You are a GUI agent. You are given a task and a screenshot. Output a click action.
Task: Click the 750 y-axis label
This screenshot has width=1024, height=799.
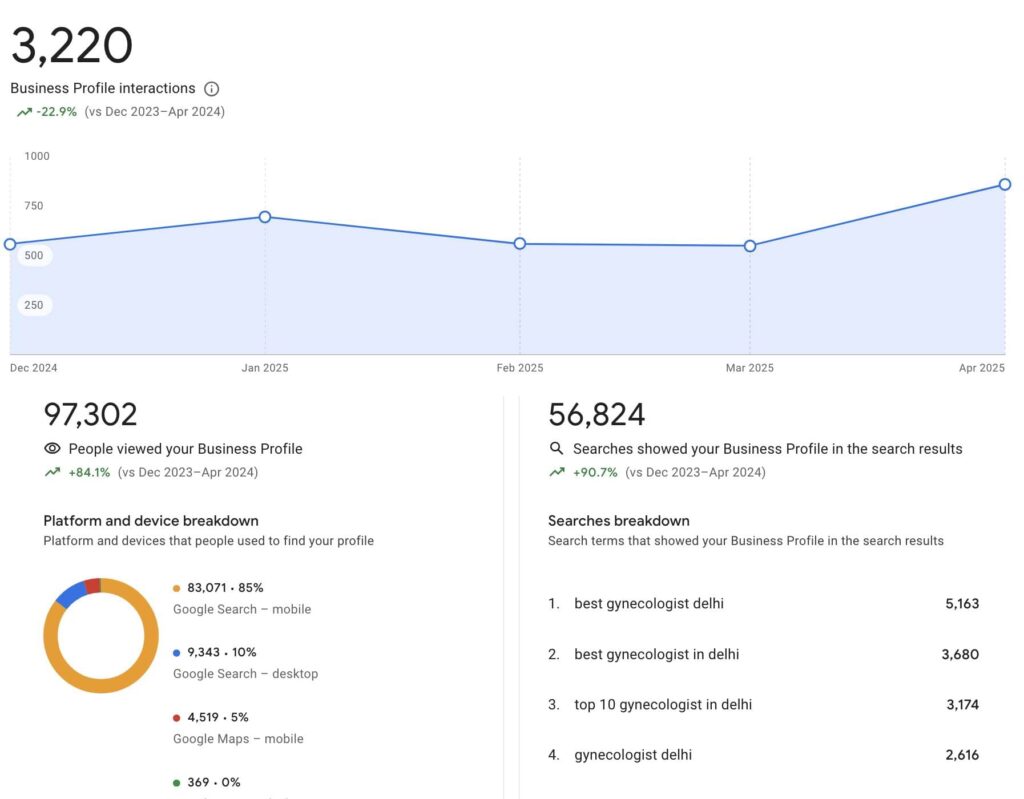coord(34,206)
